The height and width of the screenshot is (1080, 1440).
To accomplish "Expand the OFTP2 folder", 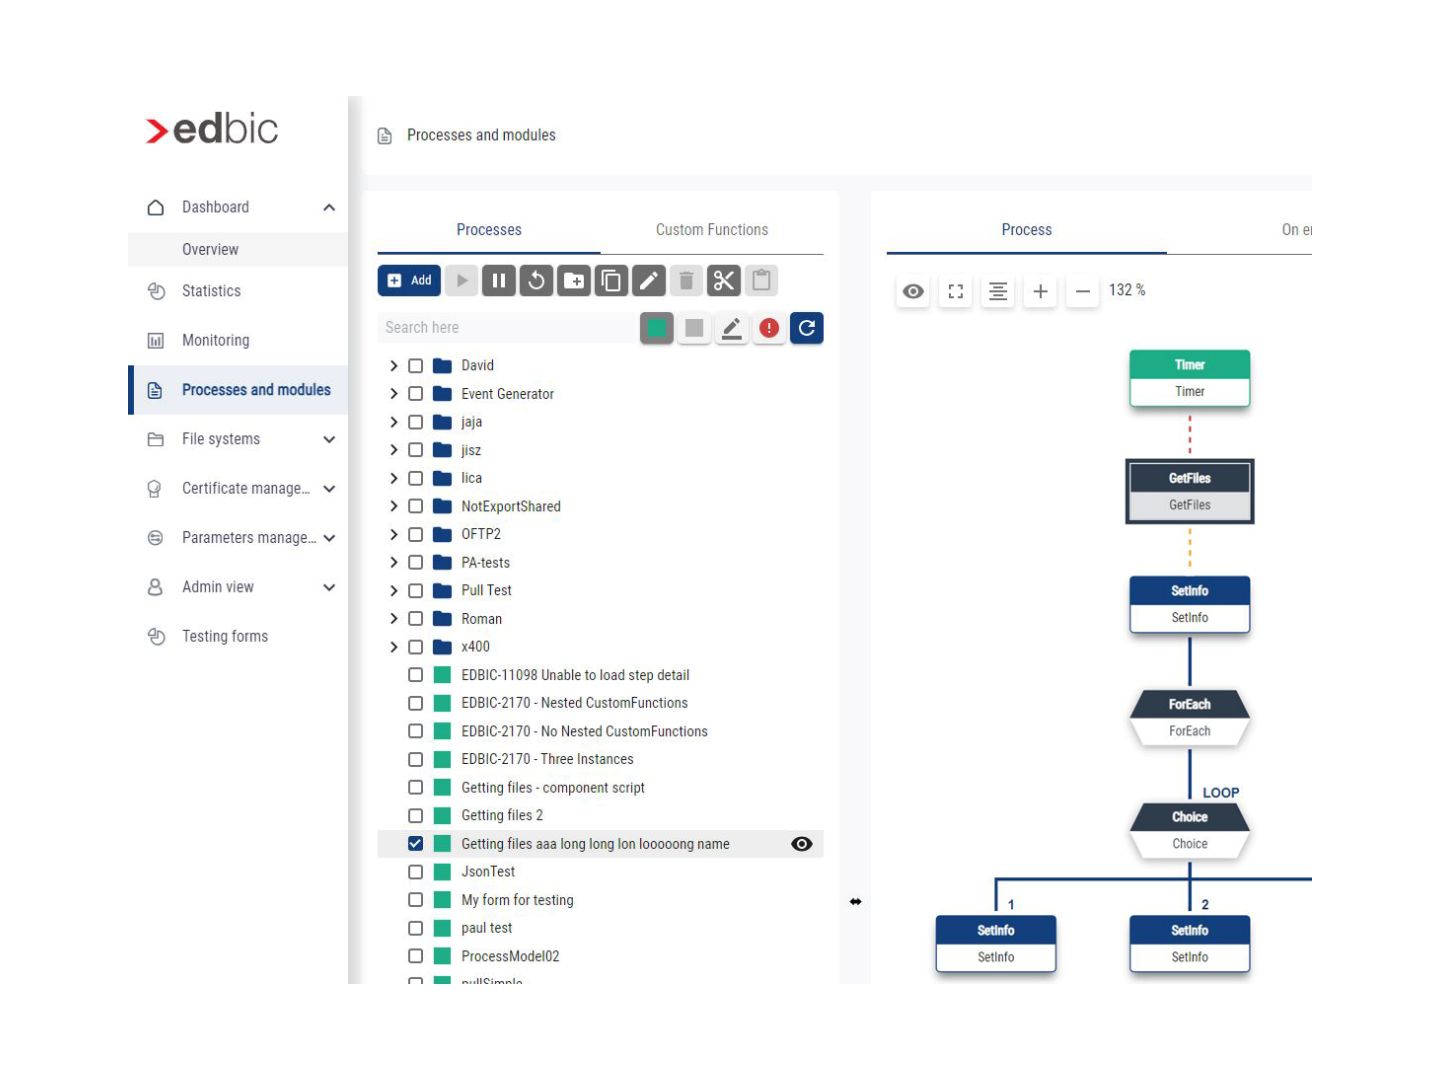I will coord(393,534).
